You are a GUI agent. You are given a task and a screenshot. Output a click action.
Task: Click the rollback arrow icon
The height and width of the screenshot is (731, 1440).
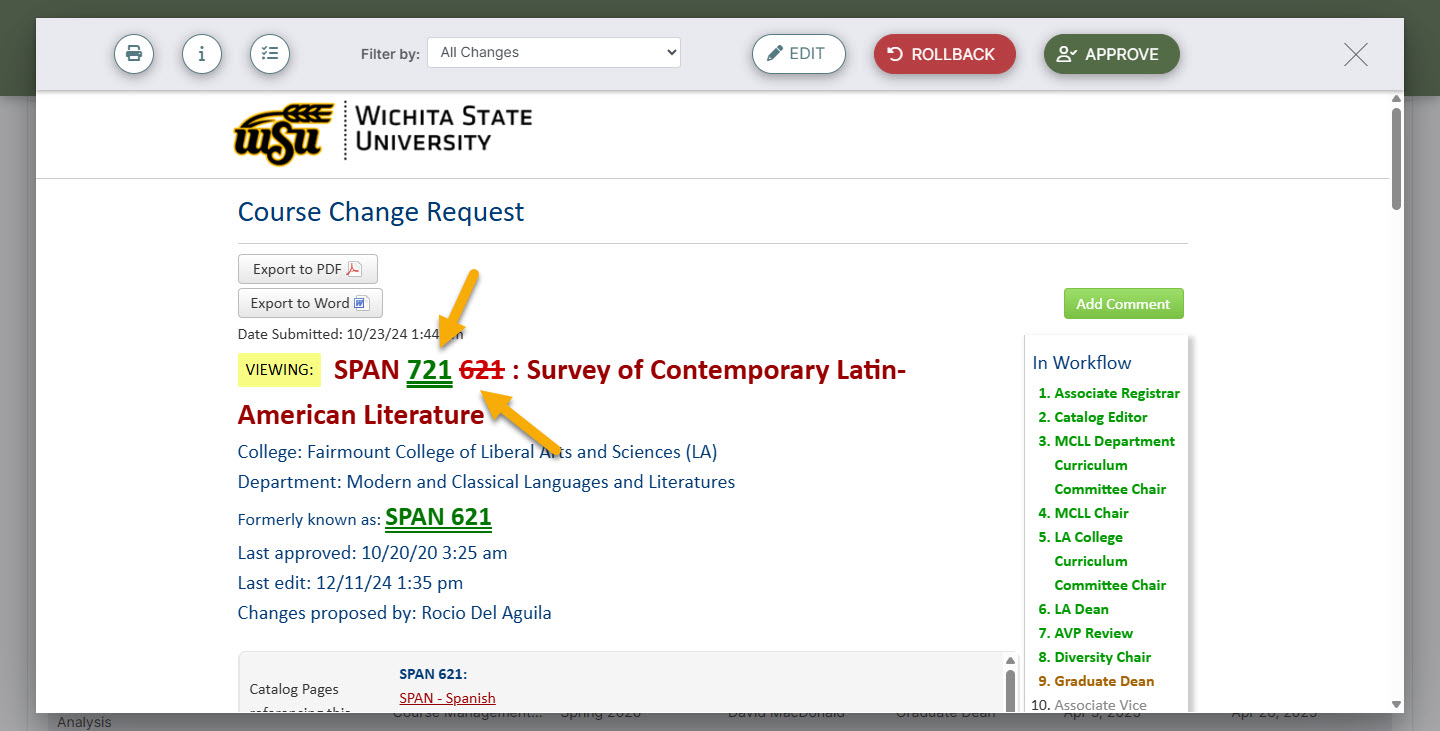tap(896, 54)
